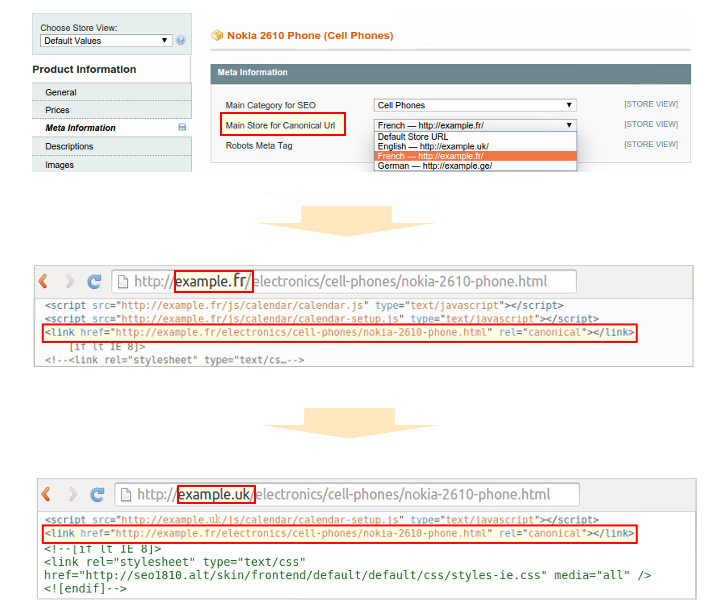Click the example.uk address bar
The width and height of the screenshot is (725, 600).
pos(347,495)
